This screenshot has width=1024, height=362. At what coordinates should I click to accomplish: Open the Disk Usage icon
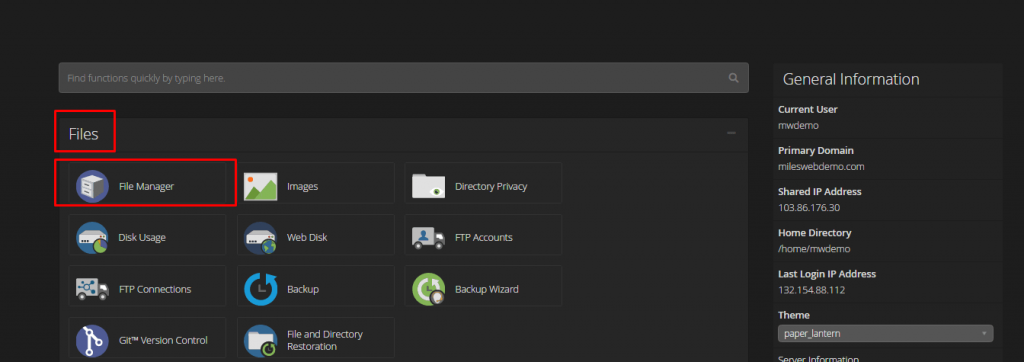pos(92,237)
